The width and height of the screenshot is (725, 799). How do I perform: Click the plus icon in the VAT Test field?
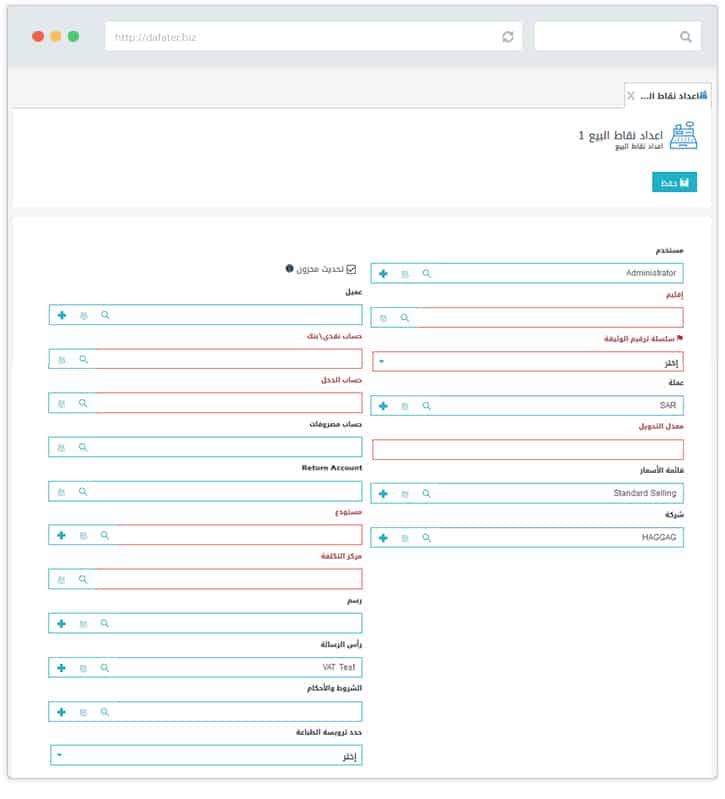click(x=61, y=667)
